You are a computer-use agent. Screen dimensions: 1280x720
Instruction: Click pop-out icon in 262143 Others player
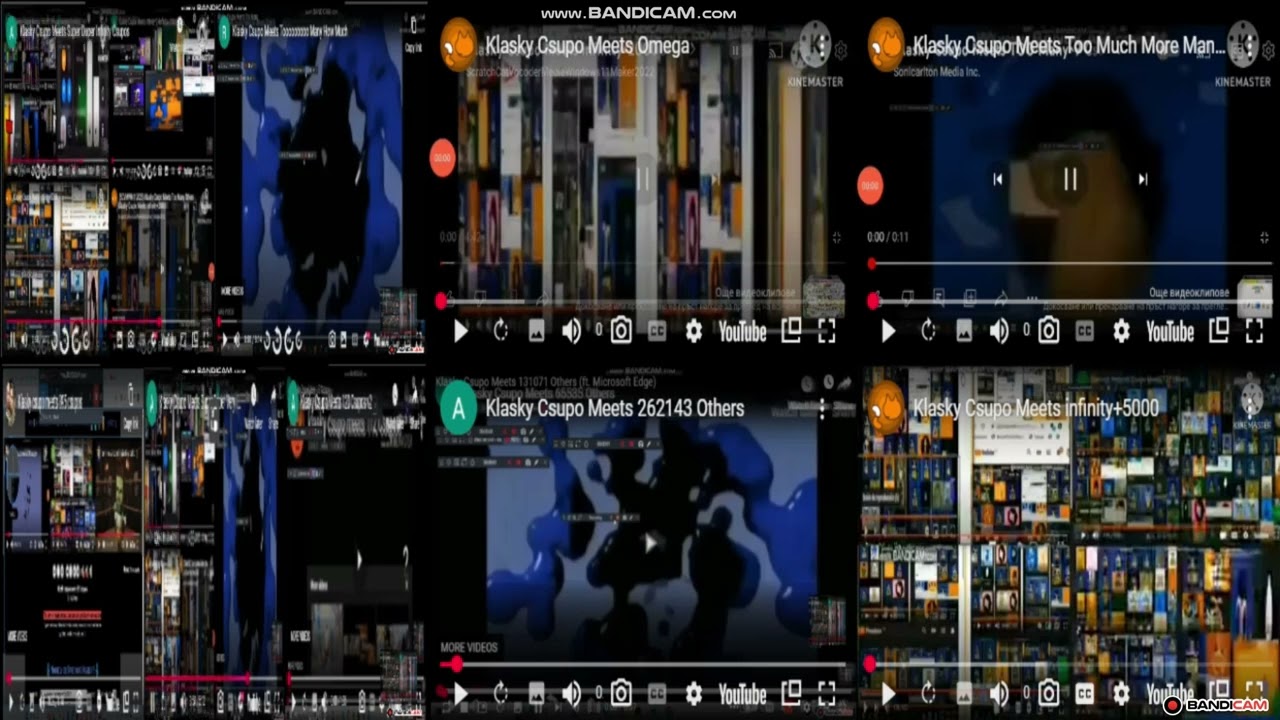(x=791, y=693)
